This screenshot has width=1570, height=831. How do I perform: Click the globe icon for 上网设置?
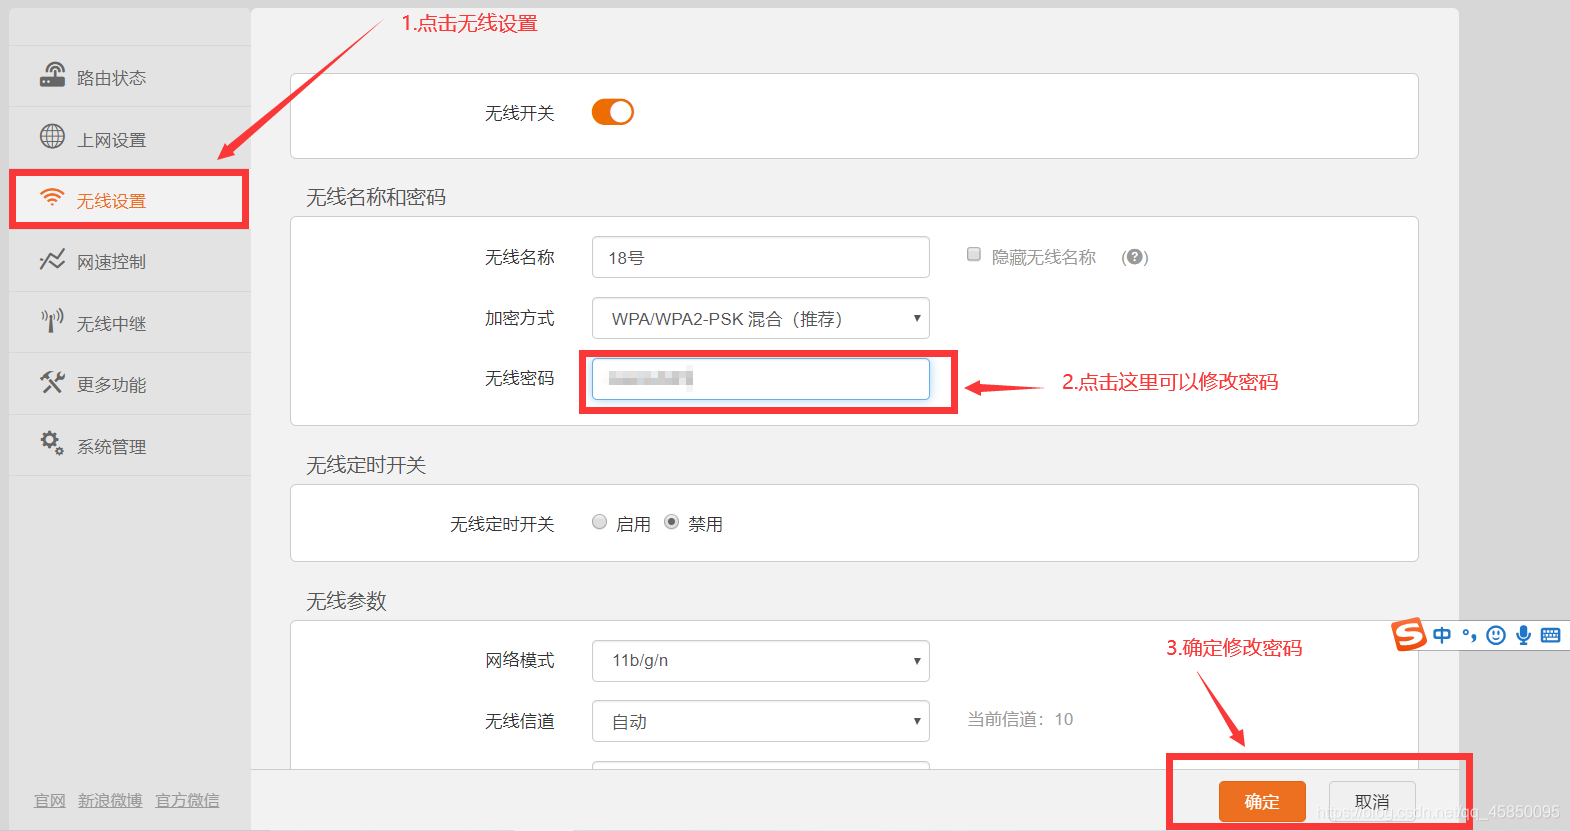pos(52,136)
